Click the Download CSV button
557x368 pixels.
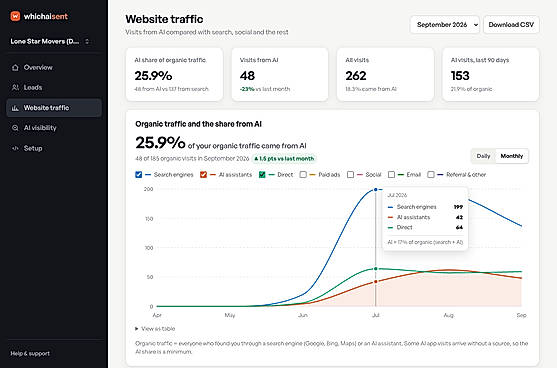click(511, 25)
